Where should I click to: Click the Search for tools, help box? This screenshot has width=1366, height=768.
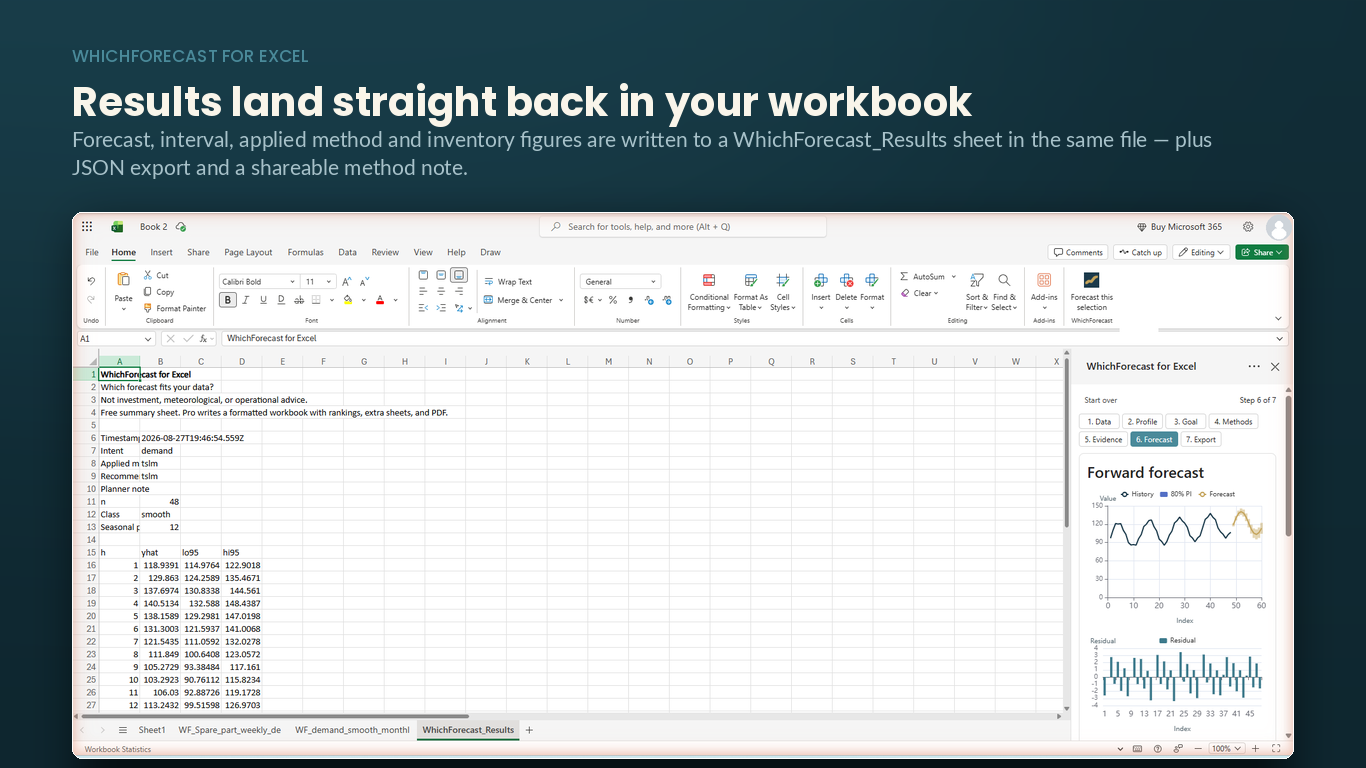(683, 227)
